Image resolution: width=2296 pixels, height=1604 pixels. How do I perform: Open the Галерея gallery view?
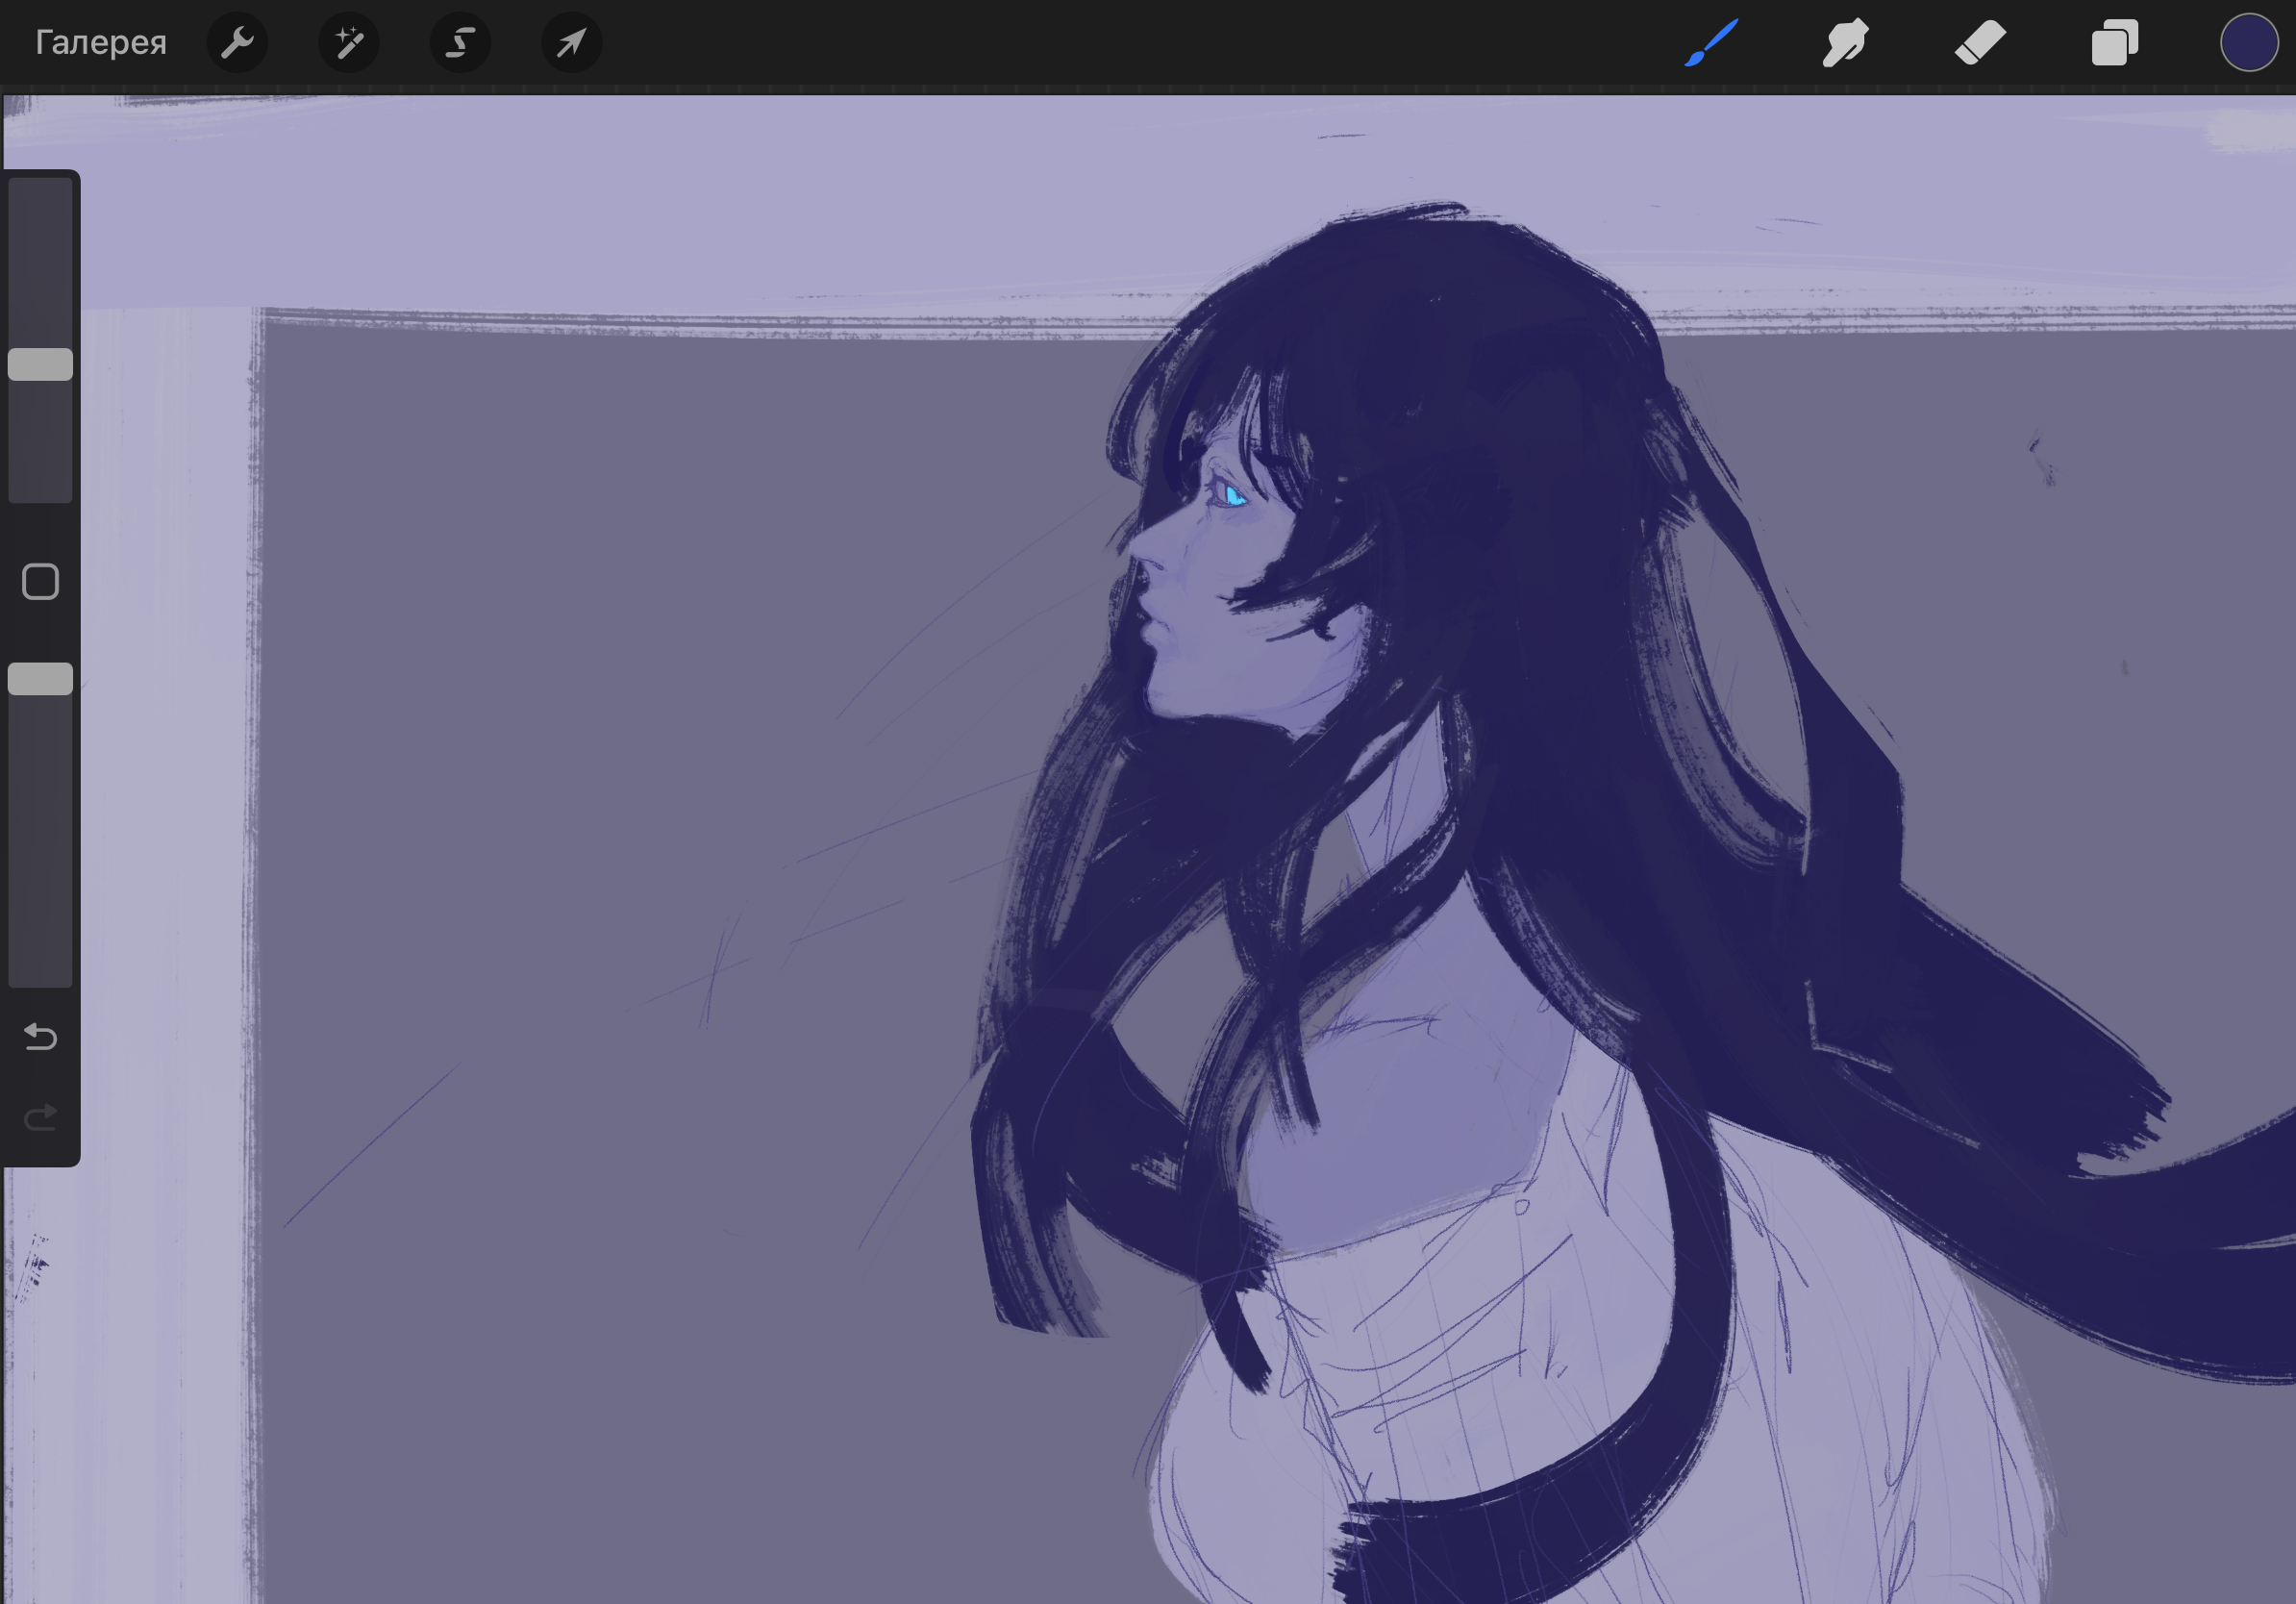click(x=100, y=43)
